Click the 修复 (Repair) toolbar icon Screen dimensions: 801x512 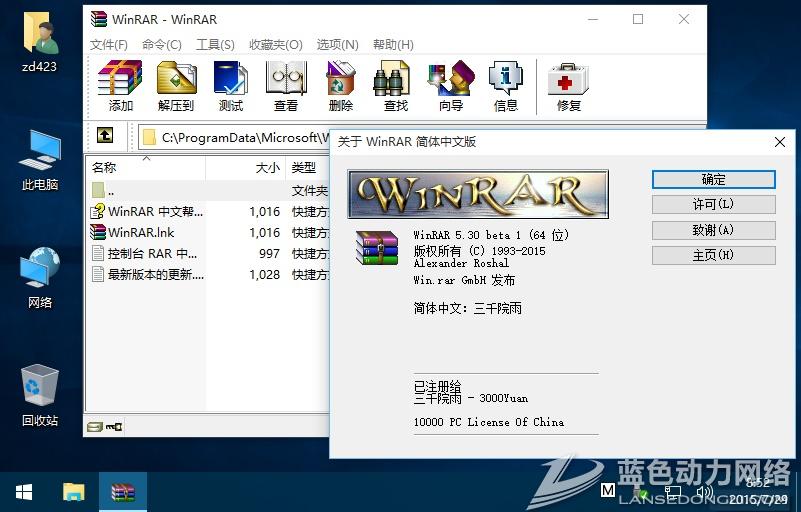[568, 85]
